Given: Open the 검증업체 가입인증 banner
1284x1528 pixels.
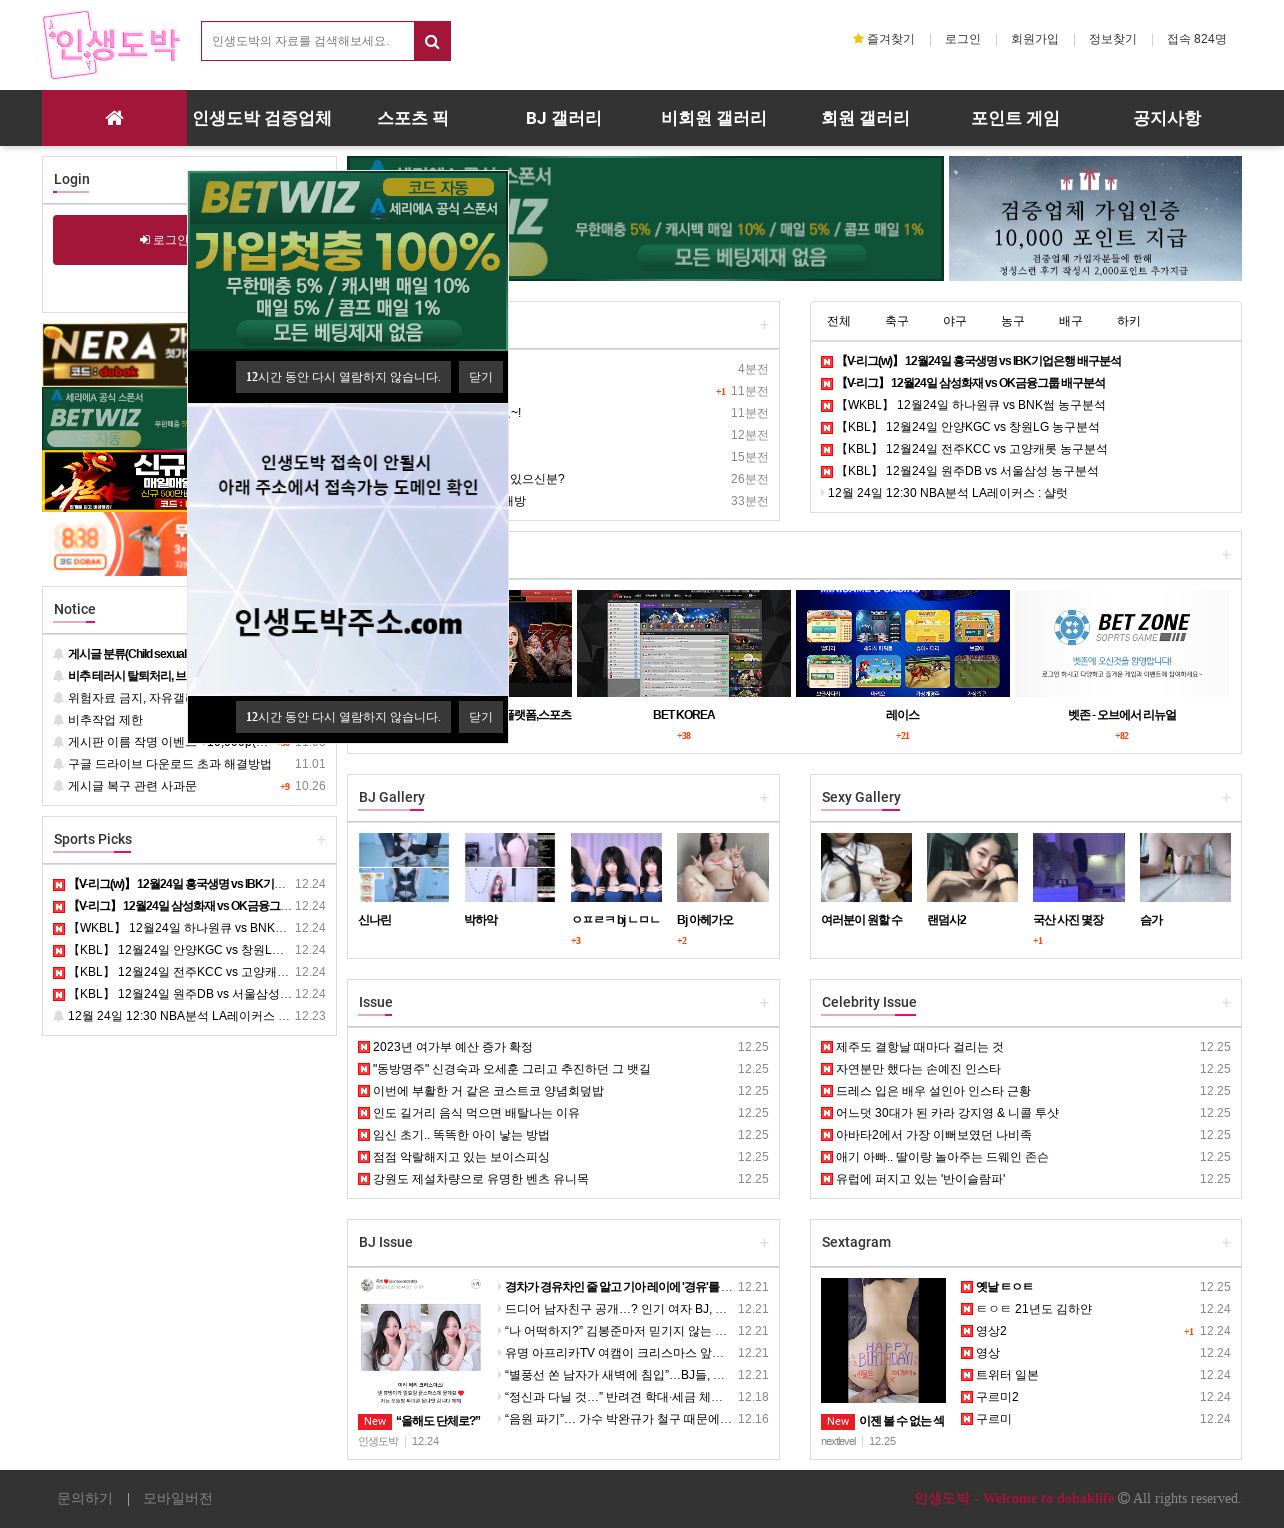Looking at the screenshot, I should pos(1095,218).
